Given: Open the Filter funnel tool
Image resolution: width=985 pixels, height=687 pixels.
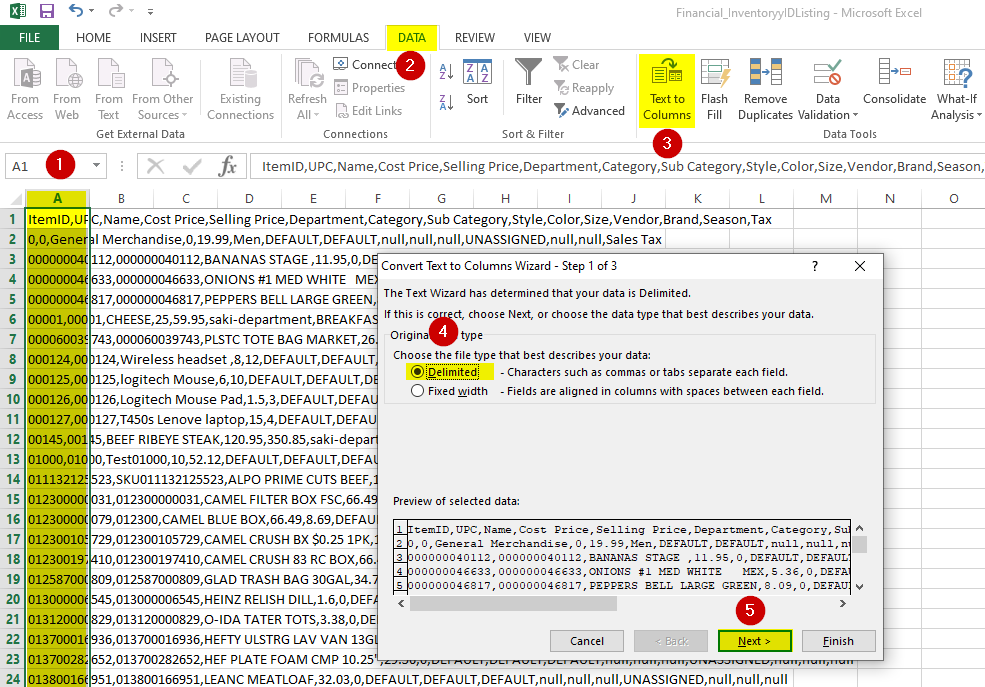Looking at the screenshot, I should (x=529, y=82).
